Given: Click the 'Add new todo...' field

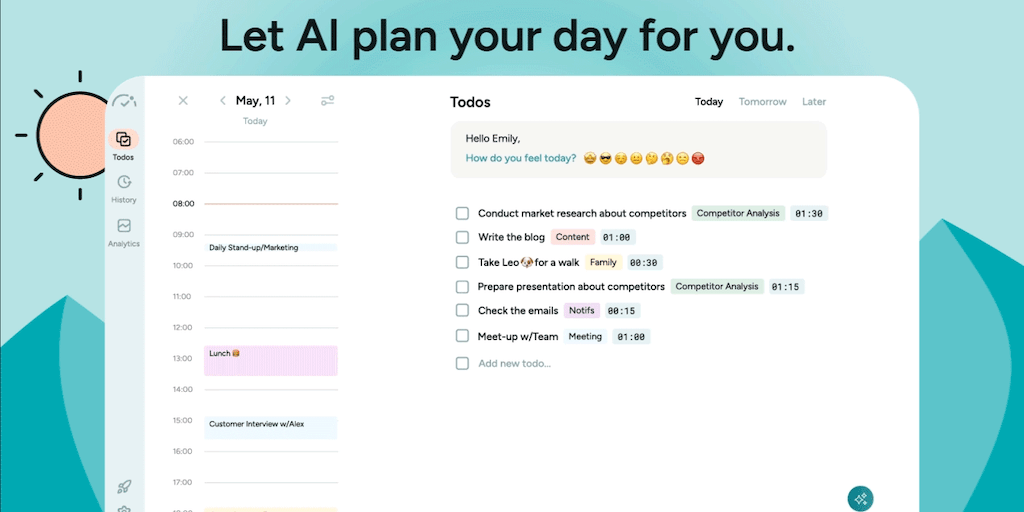Looking at the screenshot, I should pyautogui.click(x=514, y=363).
